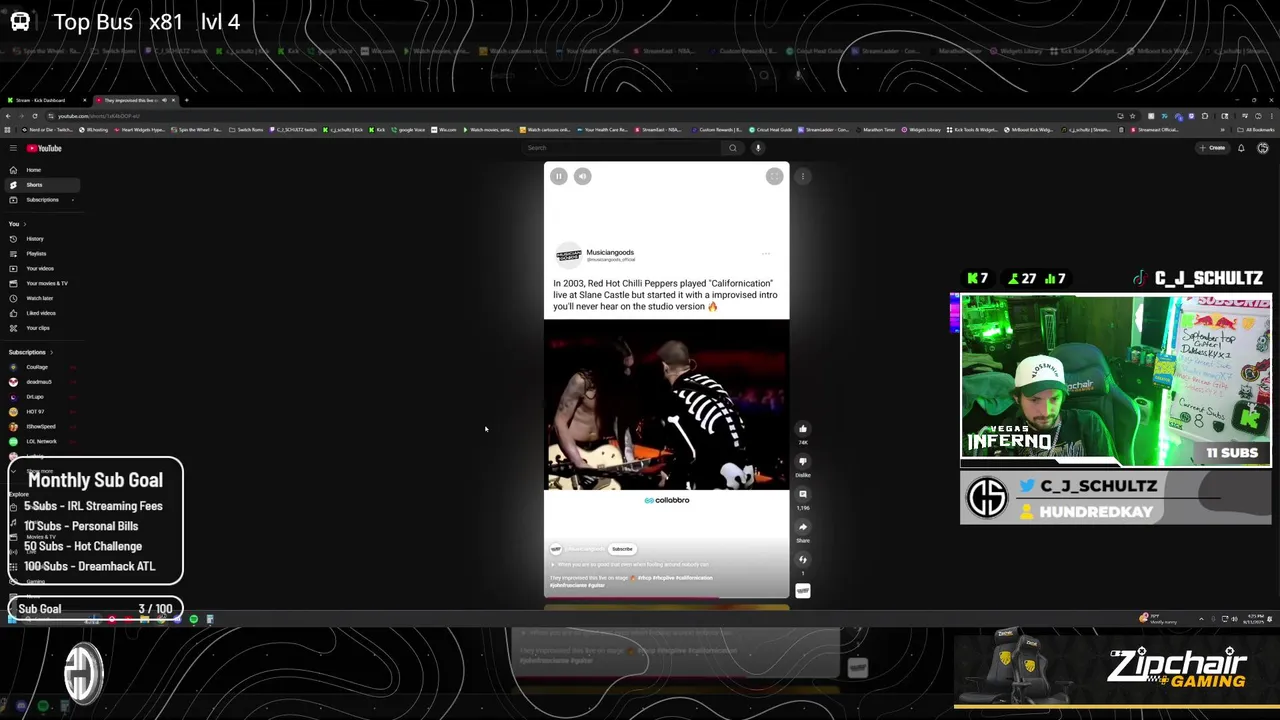Open the sound source thumbnail of the Short

tap(803, 591)
